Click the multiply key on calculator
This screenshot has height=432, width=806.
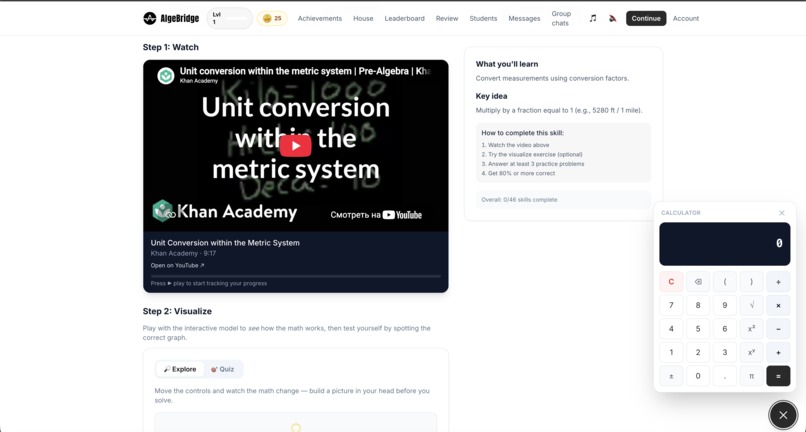[x=778, y=305]
